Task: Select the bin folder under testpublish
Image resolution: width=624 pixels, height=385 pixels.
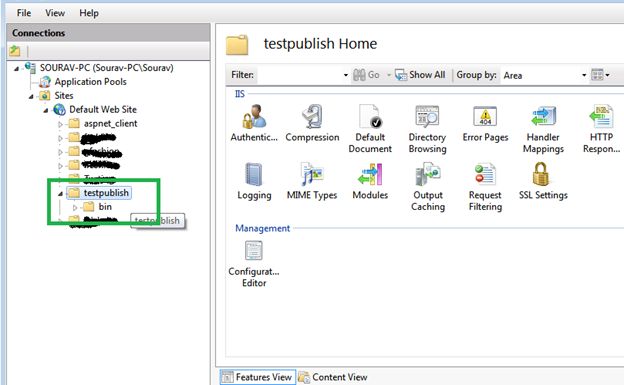Action: pyautogui.click(x=105, y=207)
